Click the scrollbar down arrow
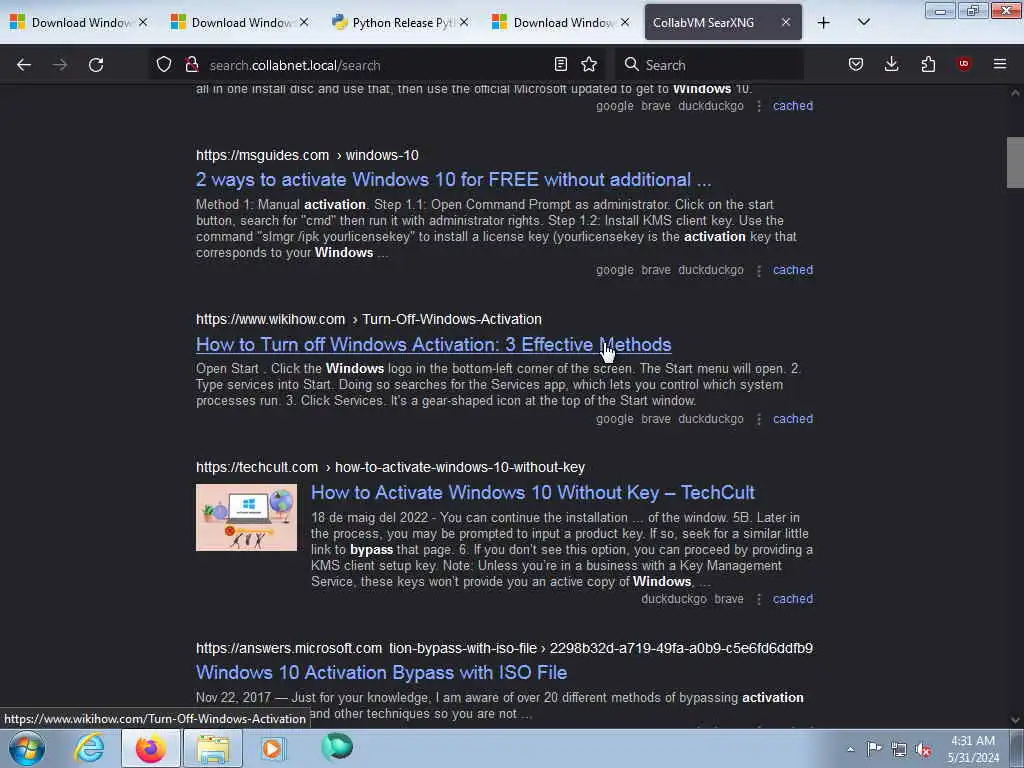1024x768 pixels. [1015, 720]
